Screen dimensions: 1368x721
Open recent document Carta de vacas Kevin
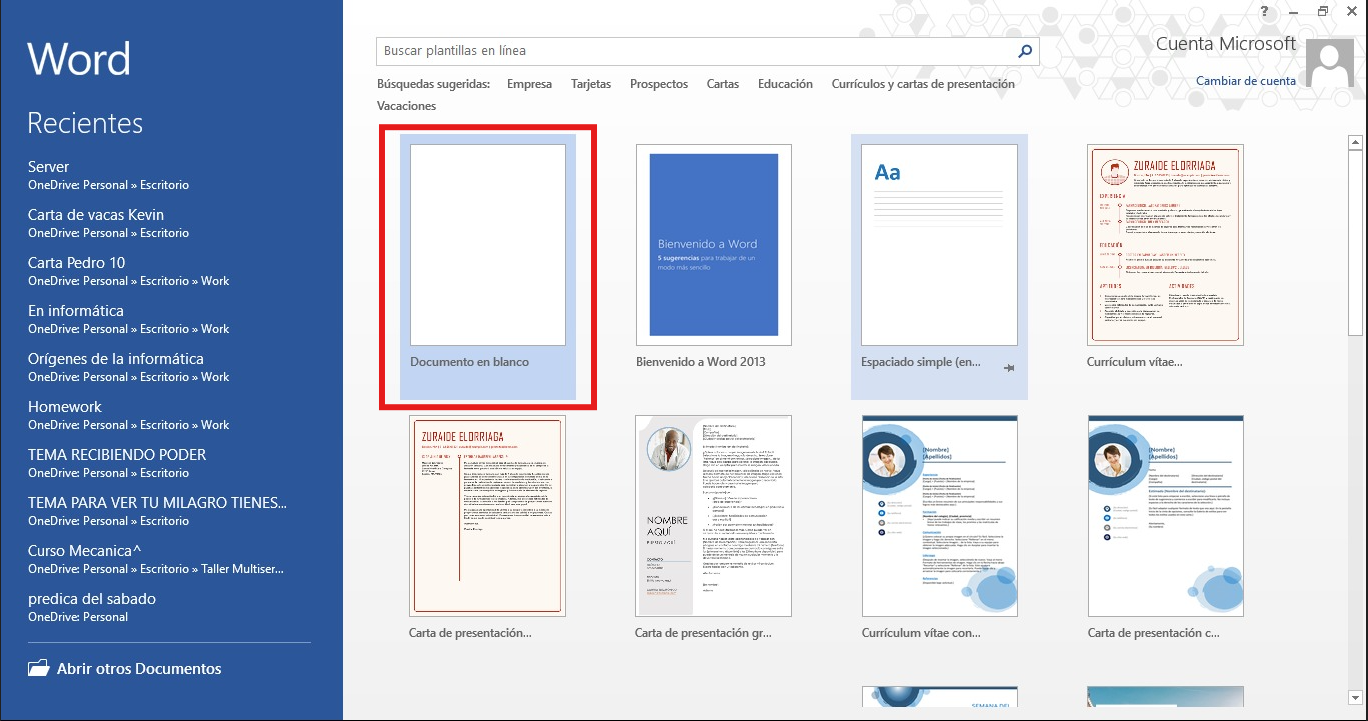(96, 215)
